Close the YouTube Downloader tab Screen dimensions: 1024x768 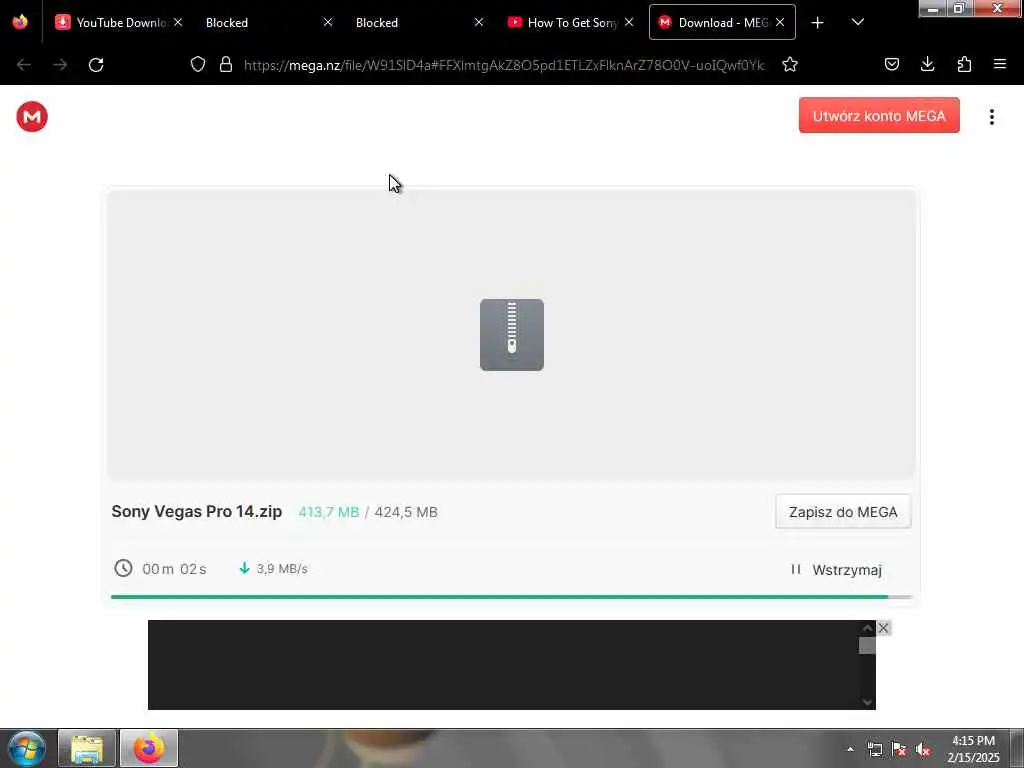pyautogui.click(x=178, y=22)
